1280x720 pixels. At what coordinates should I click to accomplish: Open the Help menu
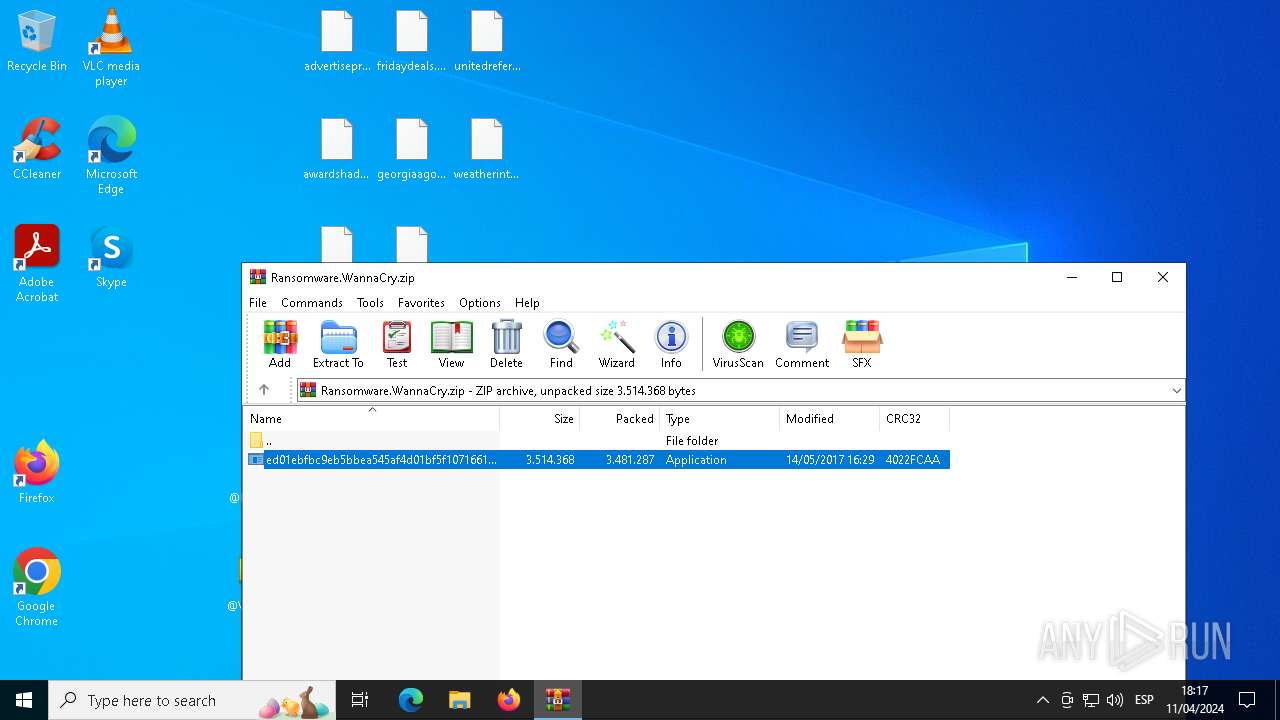(x=527, y=302)
